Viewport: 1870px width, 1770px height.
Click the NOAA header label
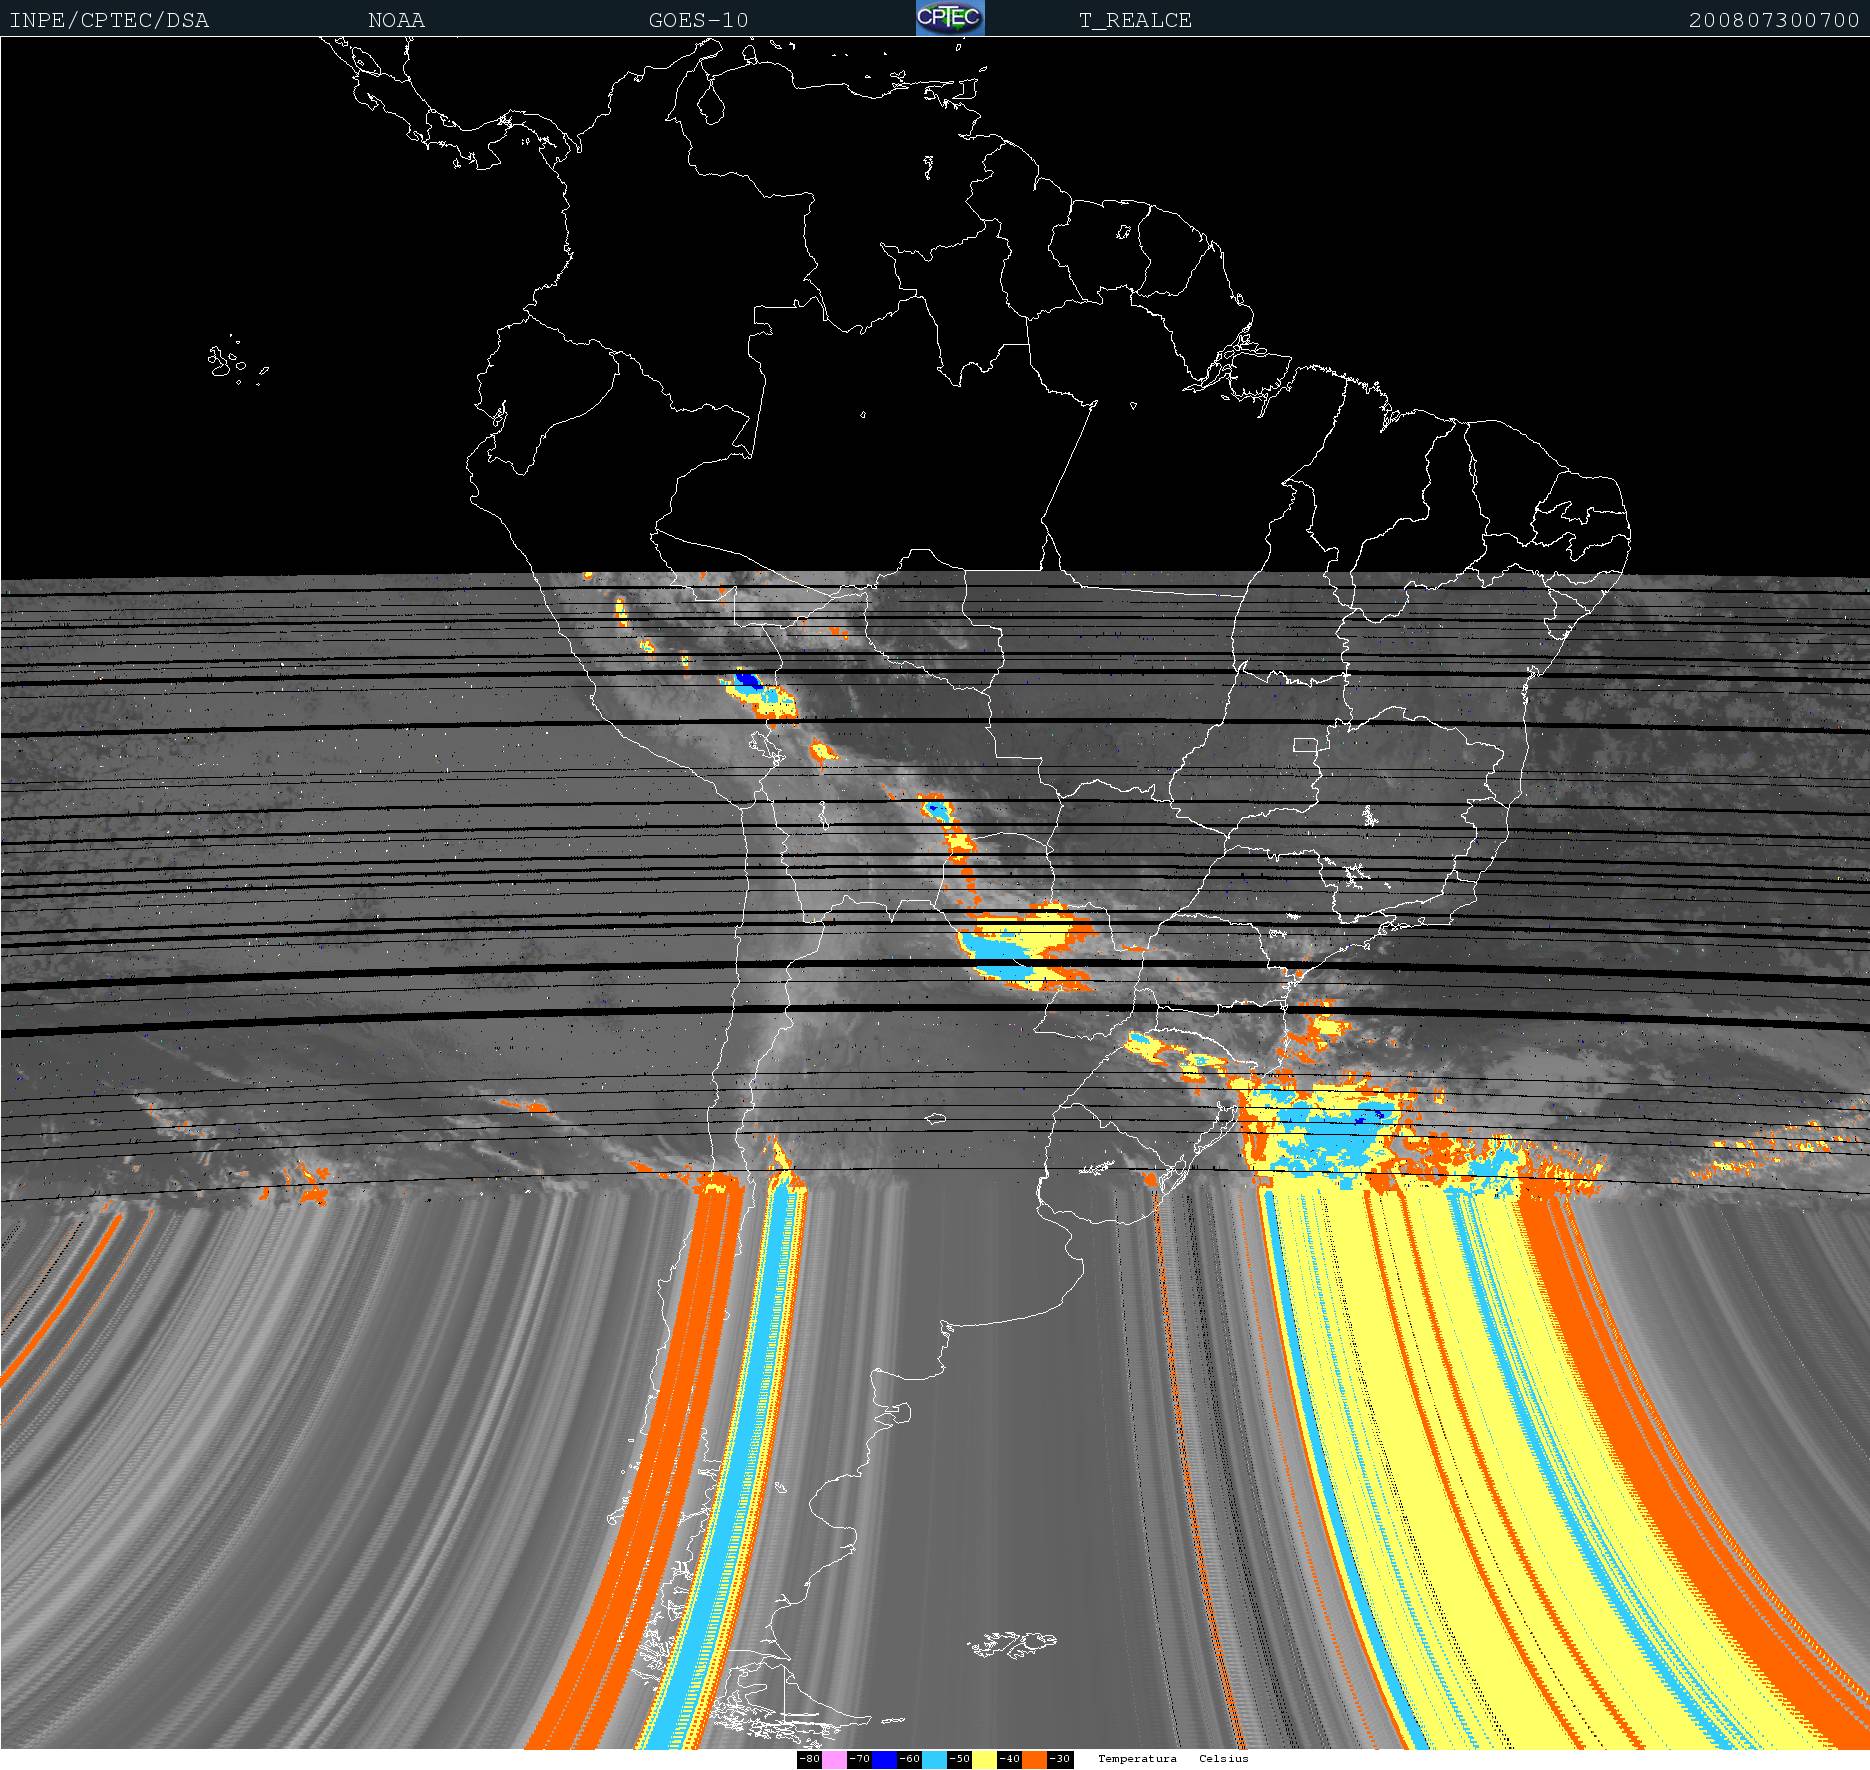[x=396, y=20]
